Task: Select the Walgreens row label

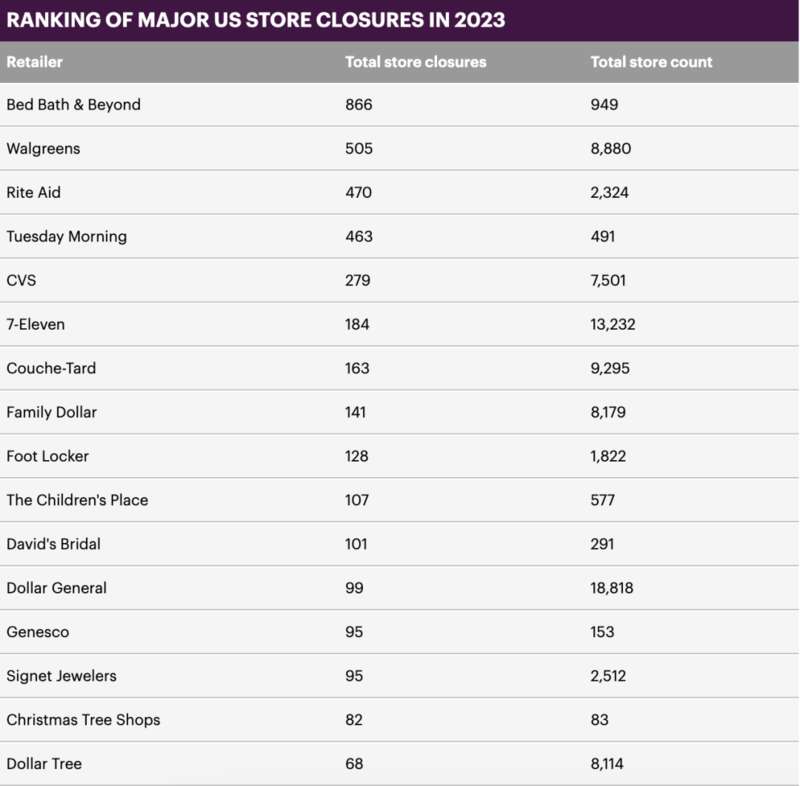Action: point(43,149)
